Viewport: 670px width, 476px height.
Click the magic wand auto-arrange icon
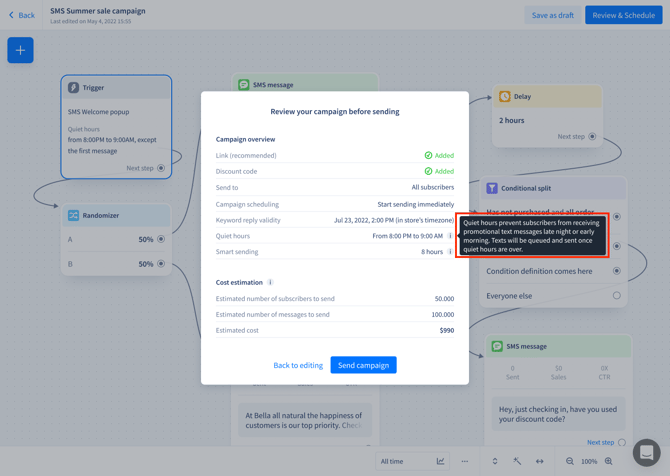pos(517,461)
